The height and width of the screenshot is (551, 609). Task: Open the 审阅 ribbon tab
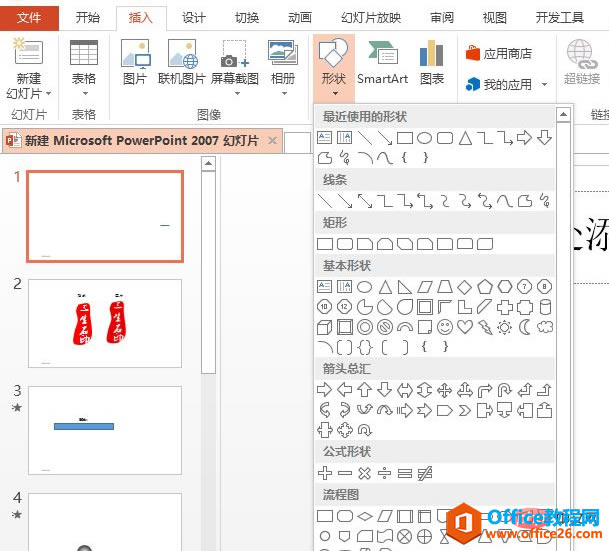(442, 17)
